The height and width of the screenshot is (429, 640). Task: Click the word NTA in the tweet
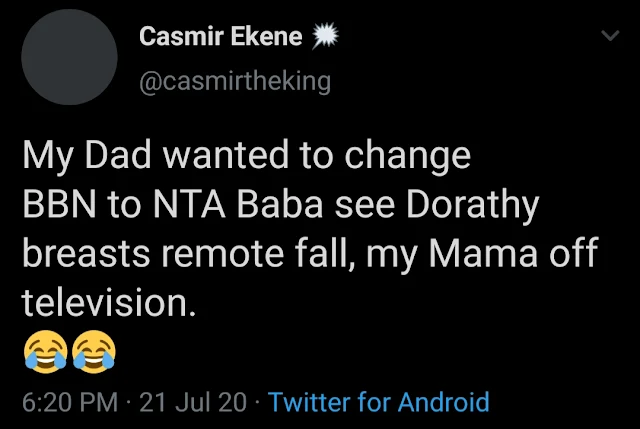coord(189,204)
